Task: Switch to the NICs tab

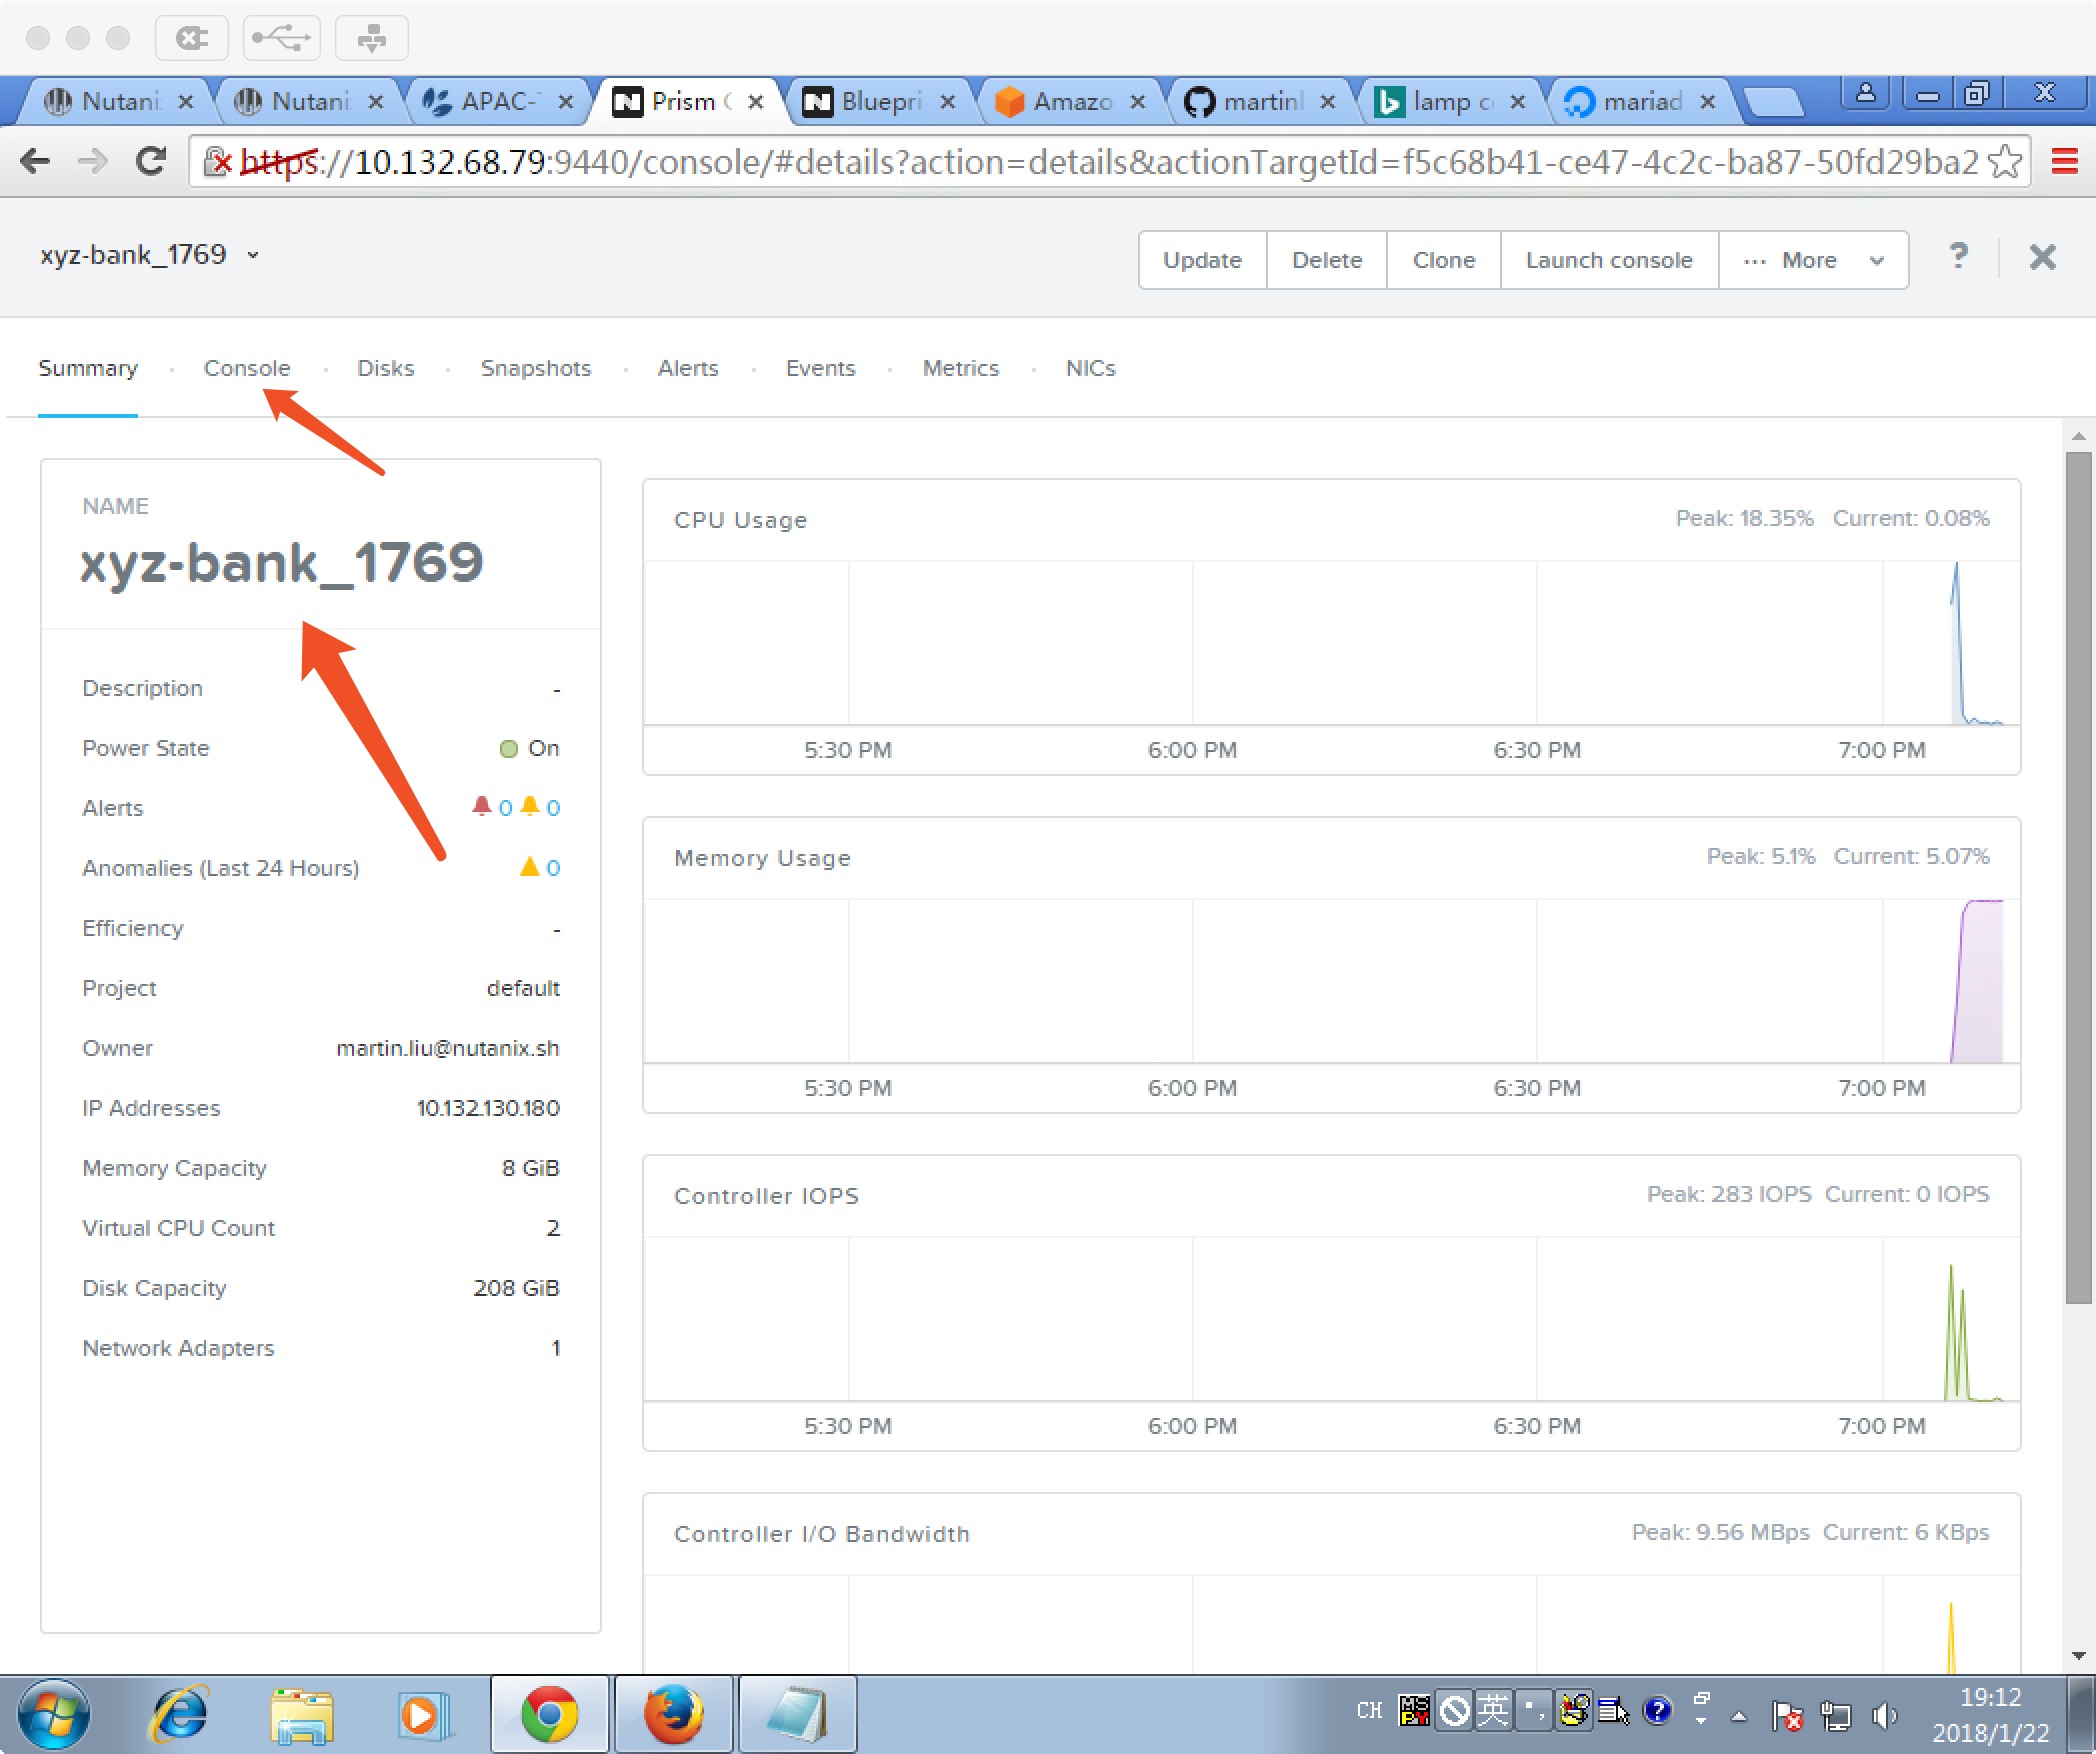Action: tap(1091, 368)
